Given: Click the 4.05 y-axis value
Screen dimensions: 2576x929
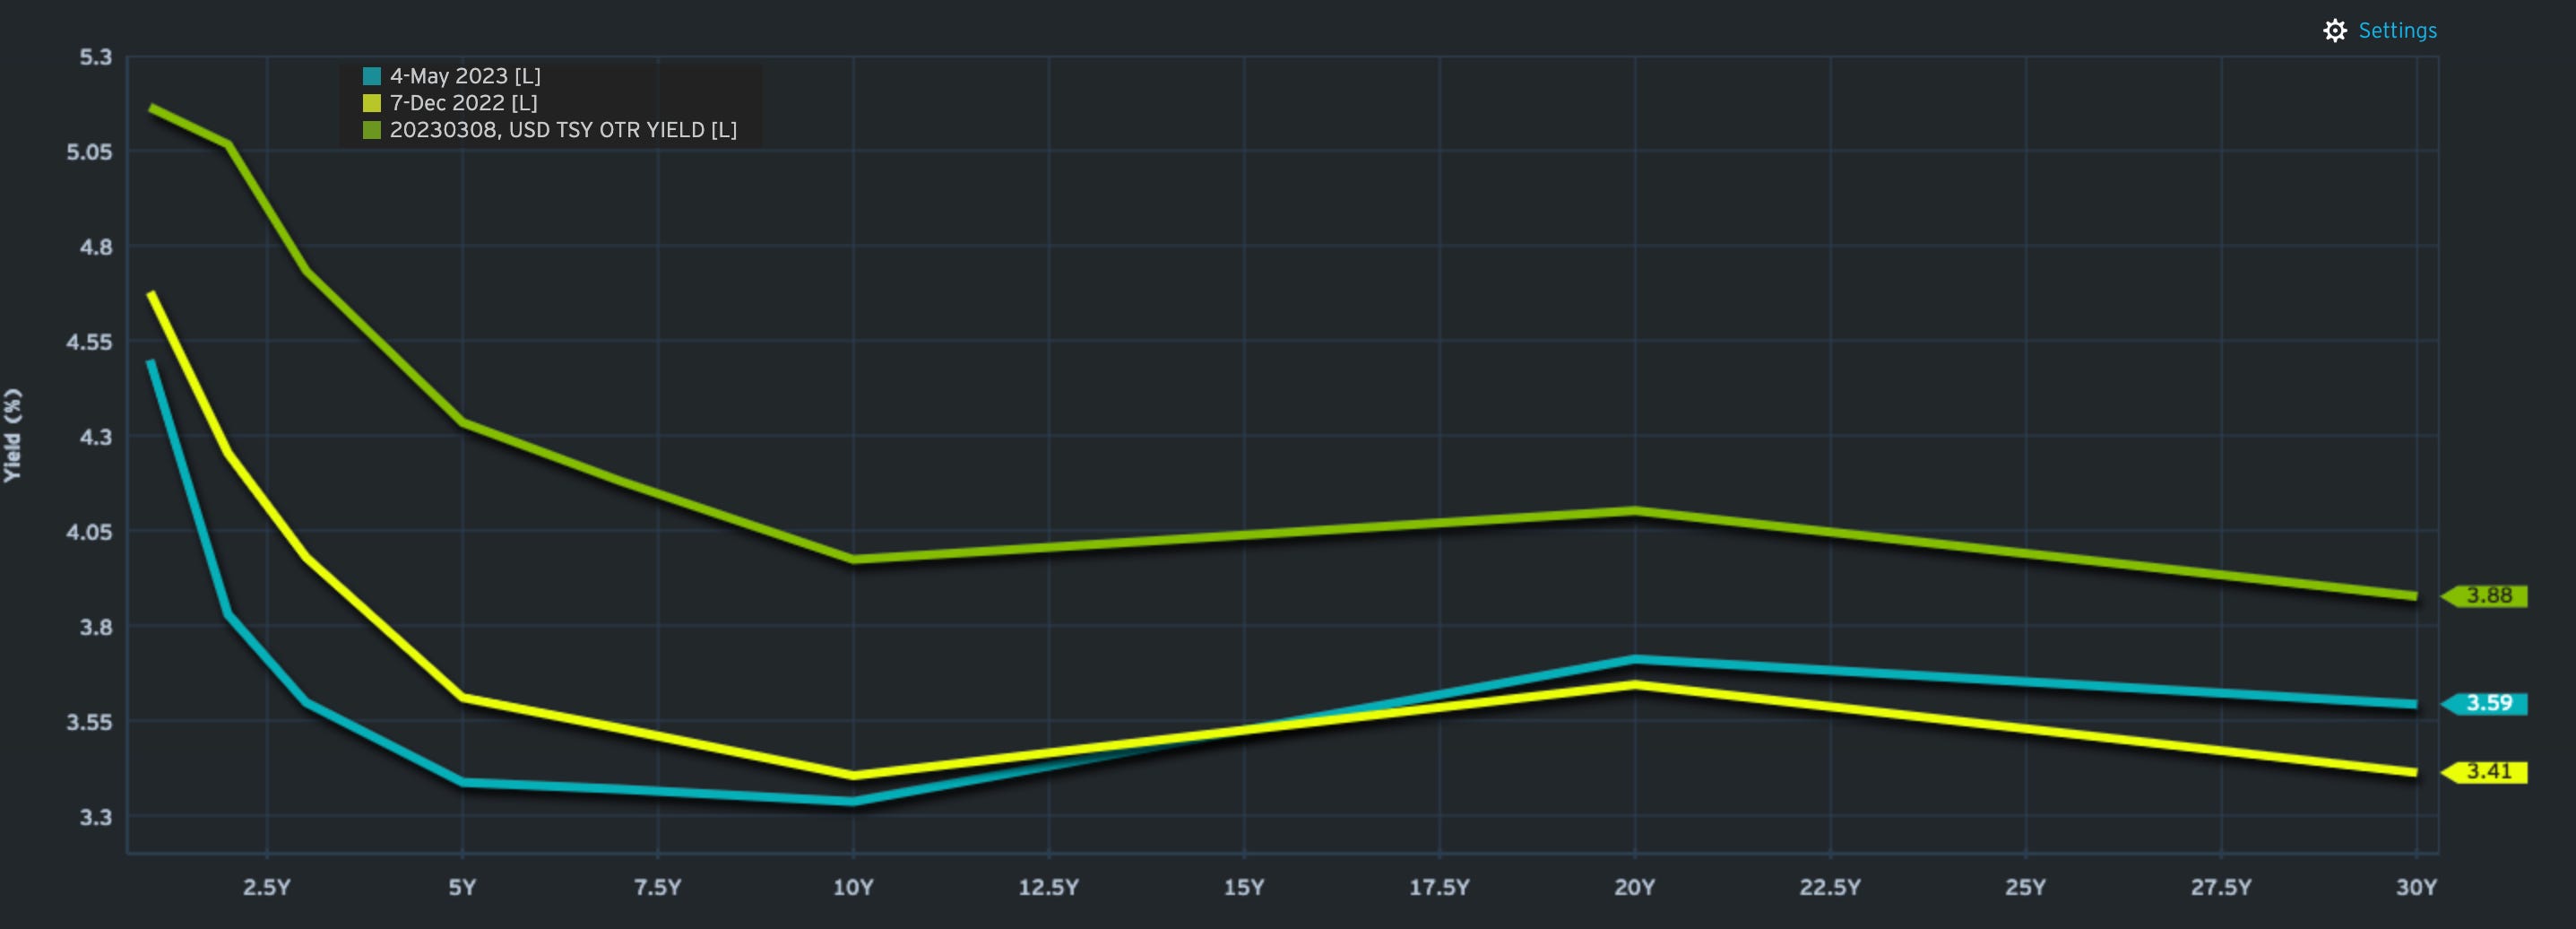Looking at the screenshot, I should click(x=90, y=532).
